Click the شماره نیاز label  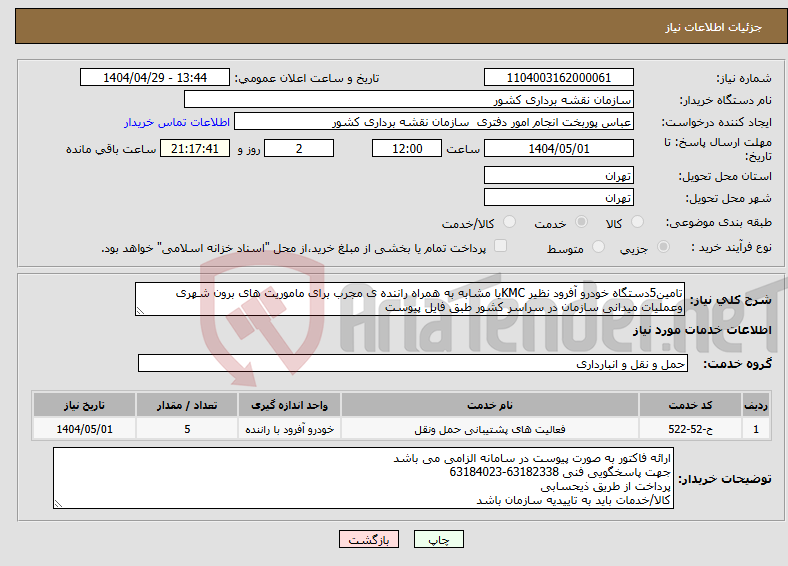[744, 78]
